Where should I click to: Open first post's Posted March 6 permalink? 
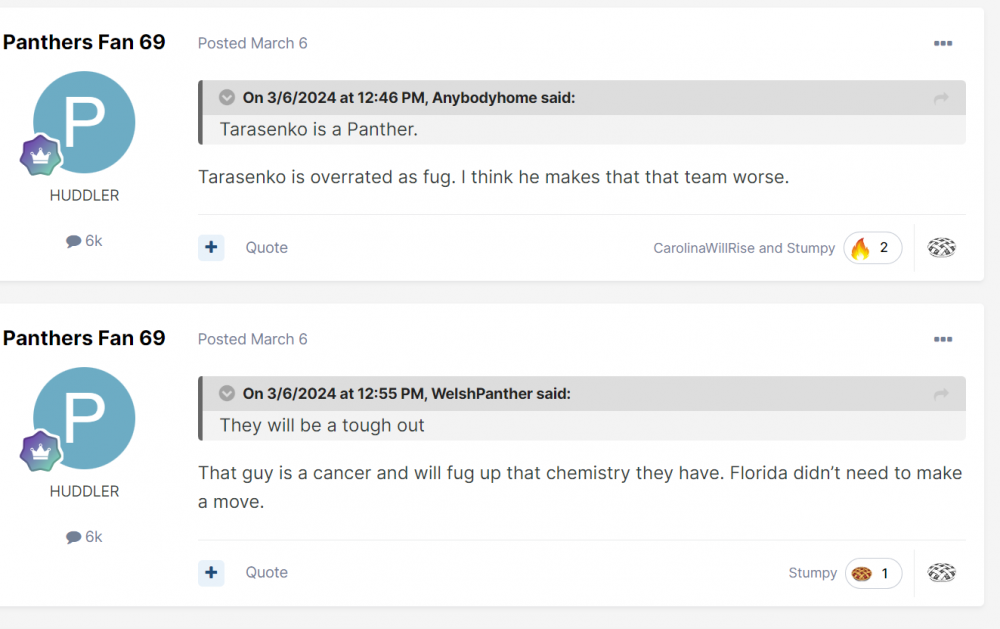[x=252, y=44]
